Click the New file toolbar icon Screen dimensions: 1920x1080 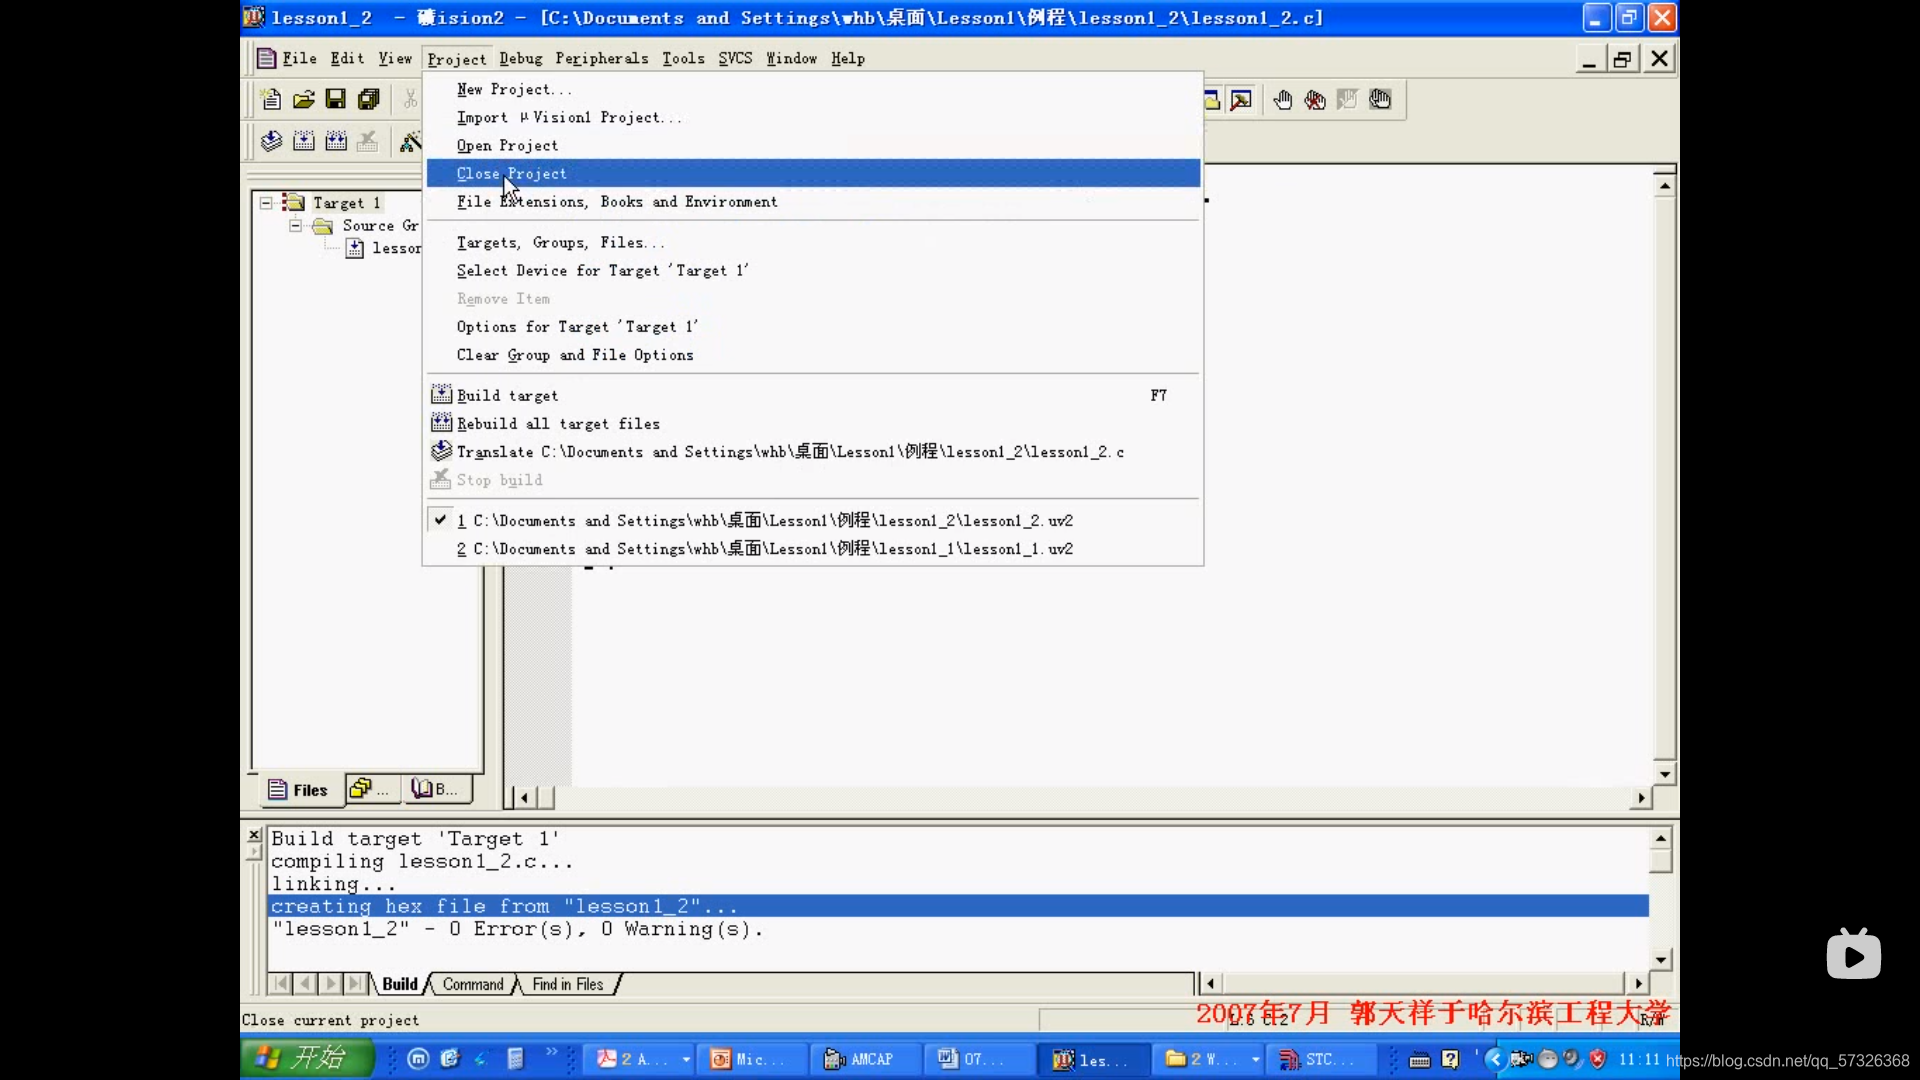tap(270, 99)
